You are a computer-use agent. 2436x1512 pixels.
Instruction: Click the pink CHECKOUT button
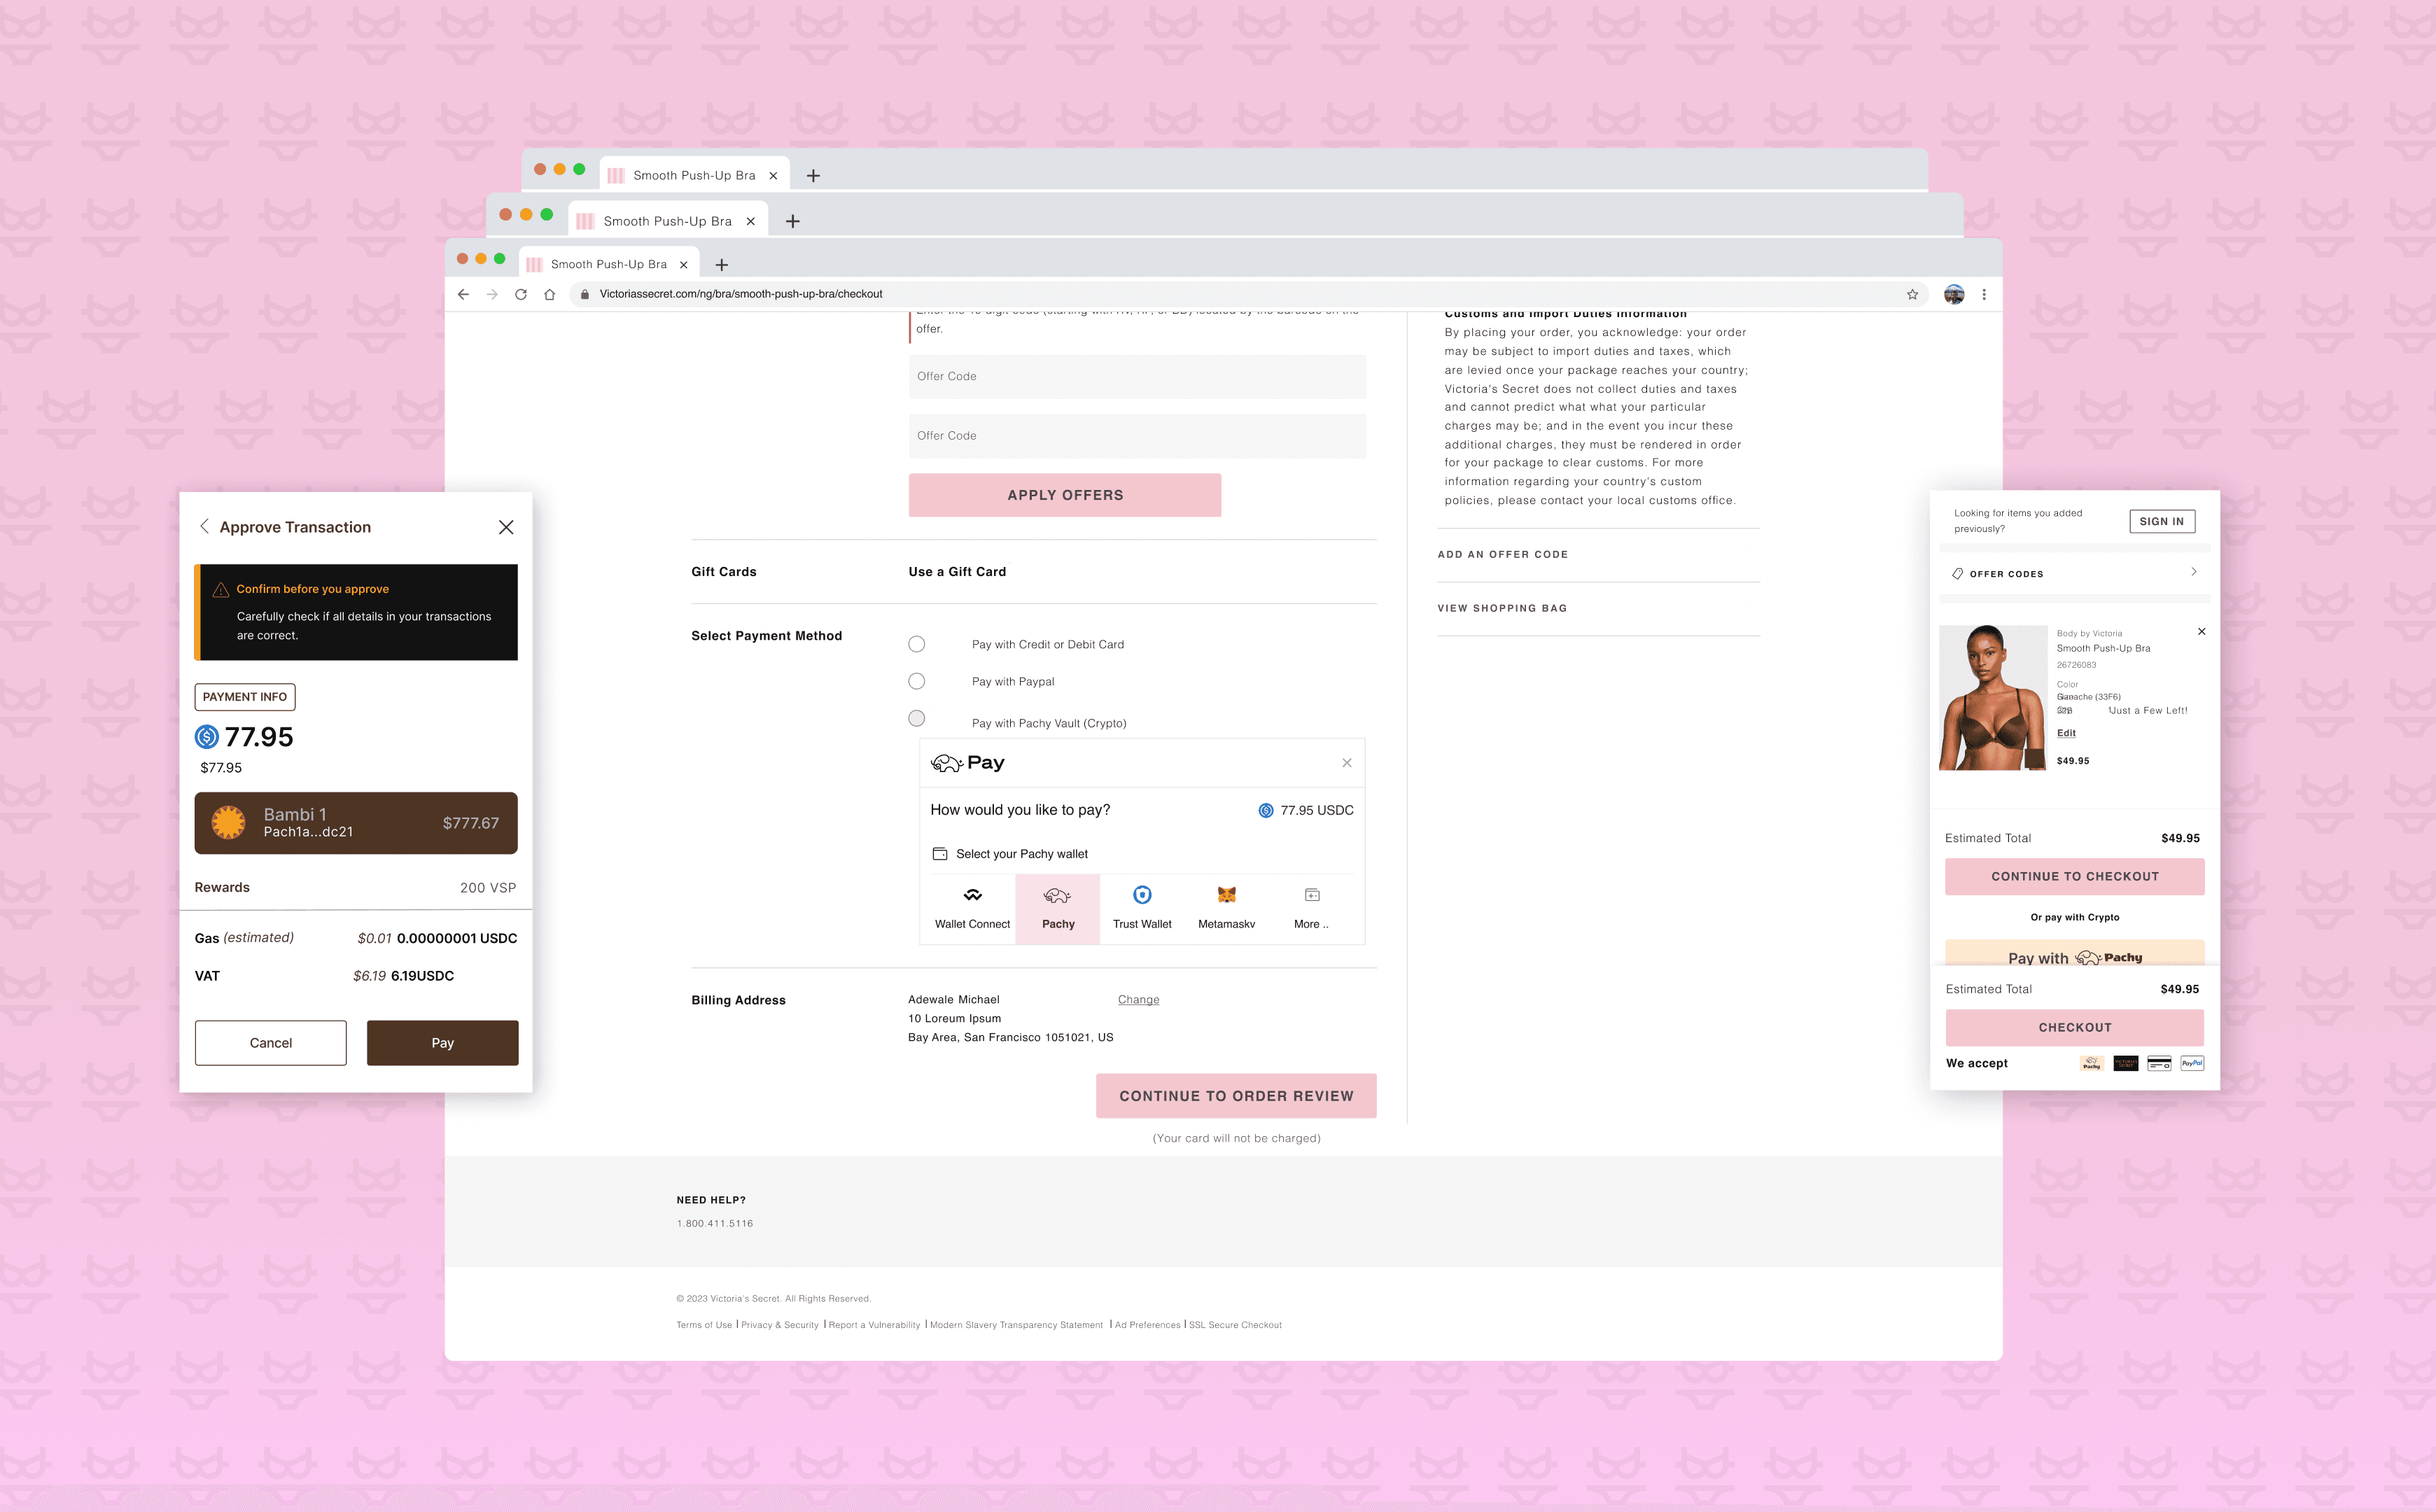coord(2075,1028)
